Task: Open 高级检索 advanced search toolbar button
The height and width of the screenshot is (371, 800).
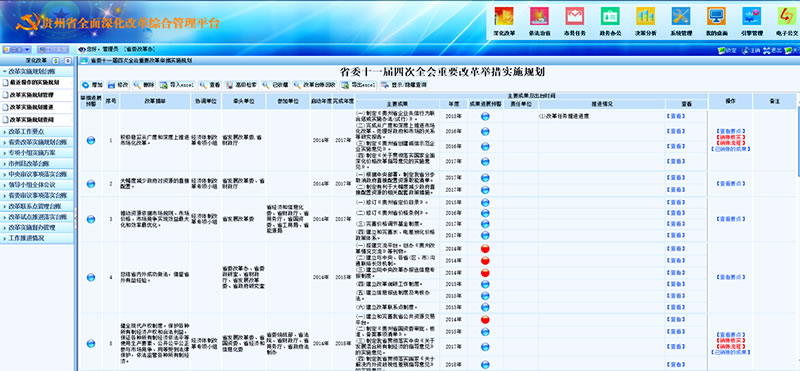Action: 241,85
